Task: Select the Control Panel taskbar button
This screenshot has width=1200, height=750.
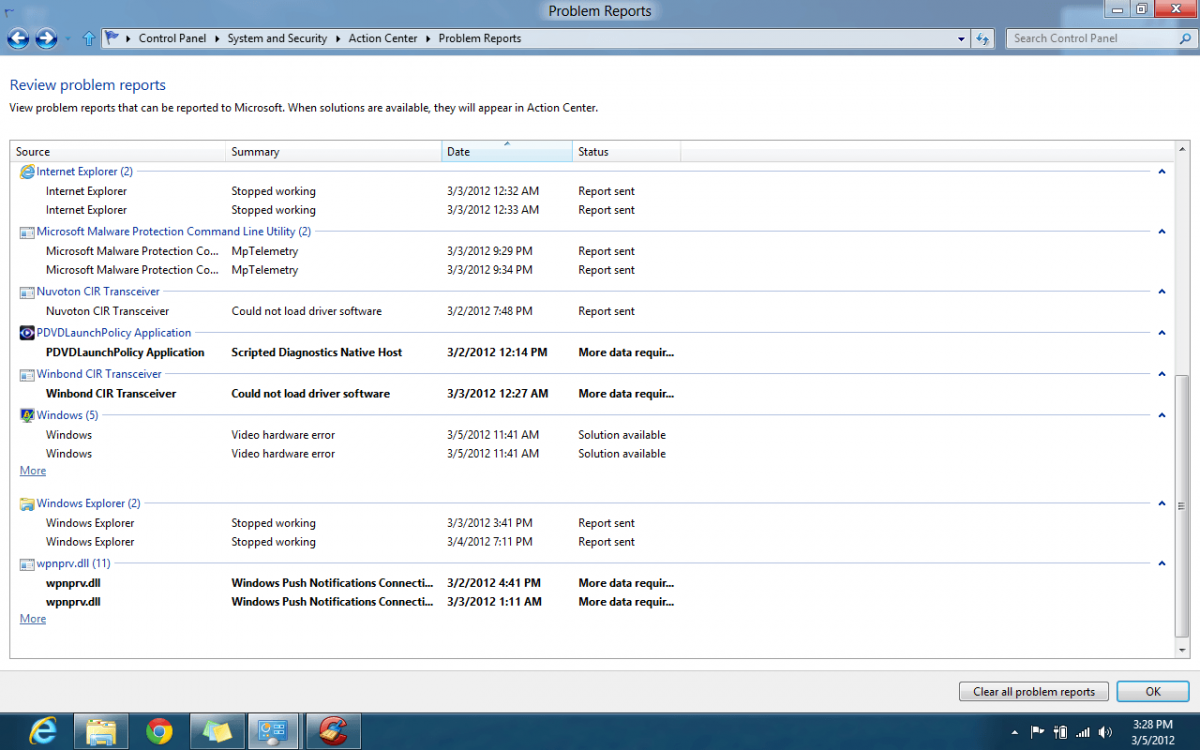Action: 273,732
